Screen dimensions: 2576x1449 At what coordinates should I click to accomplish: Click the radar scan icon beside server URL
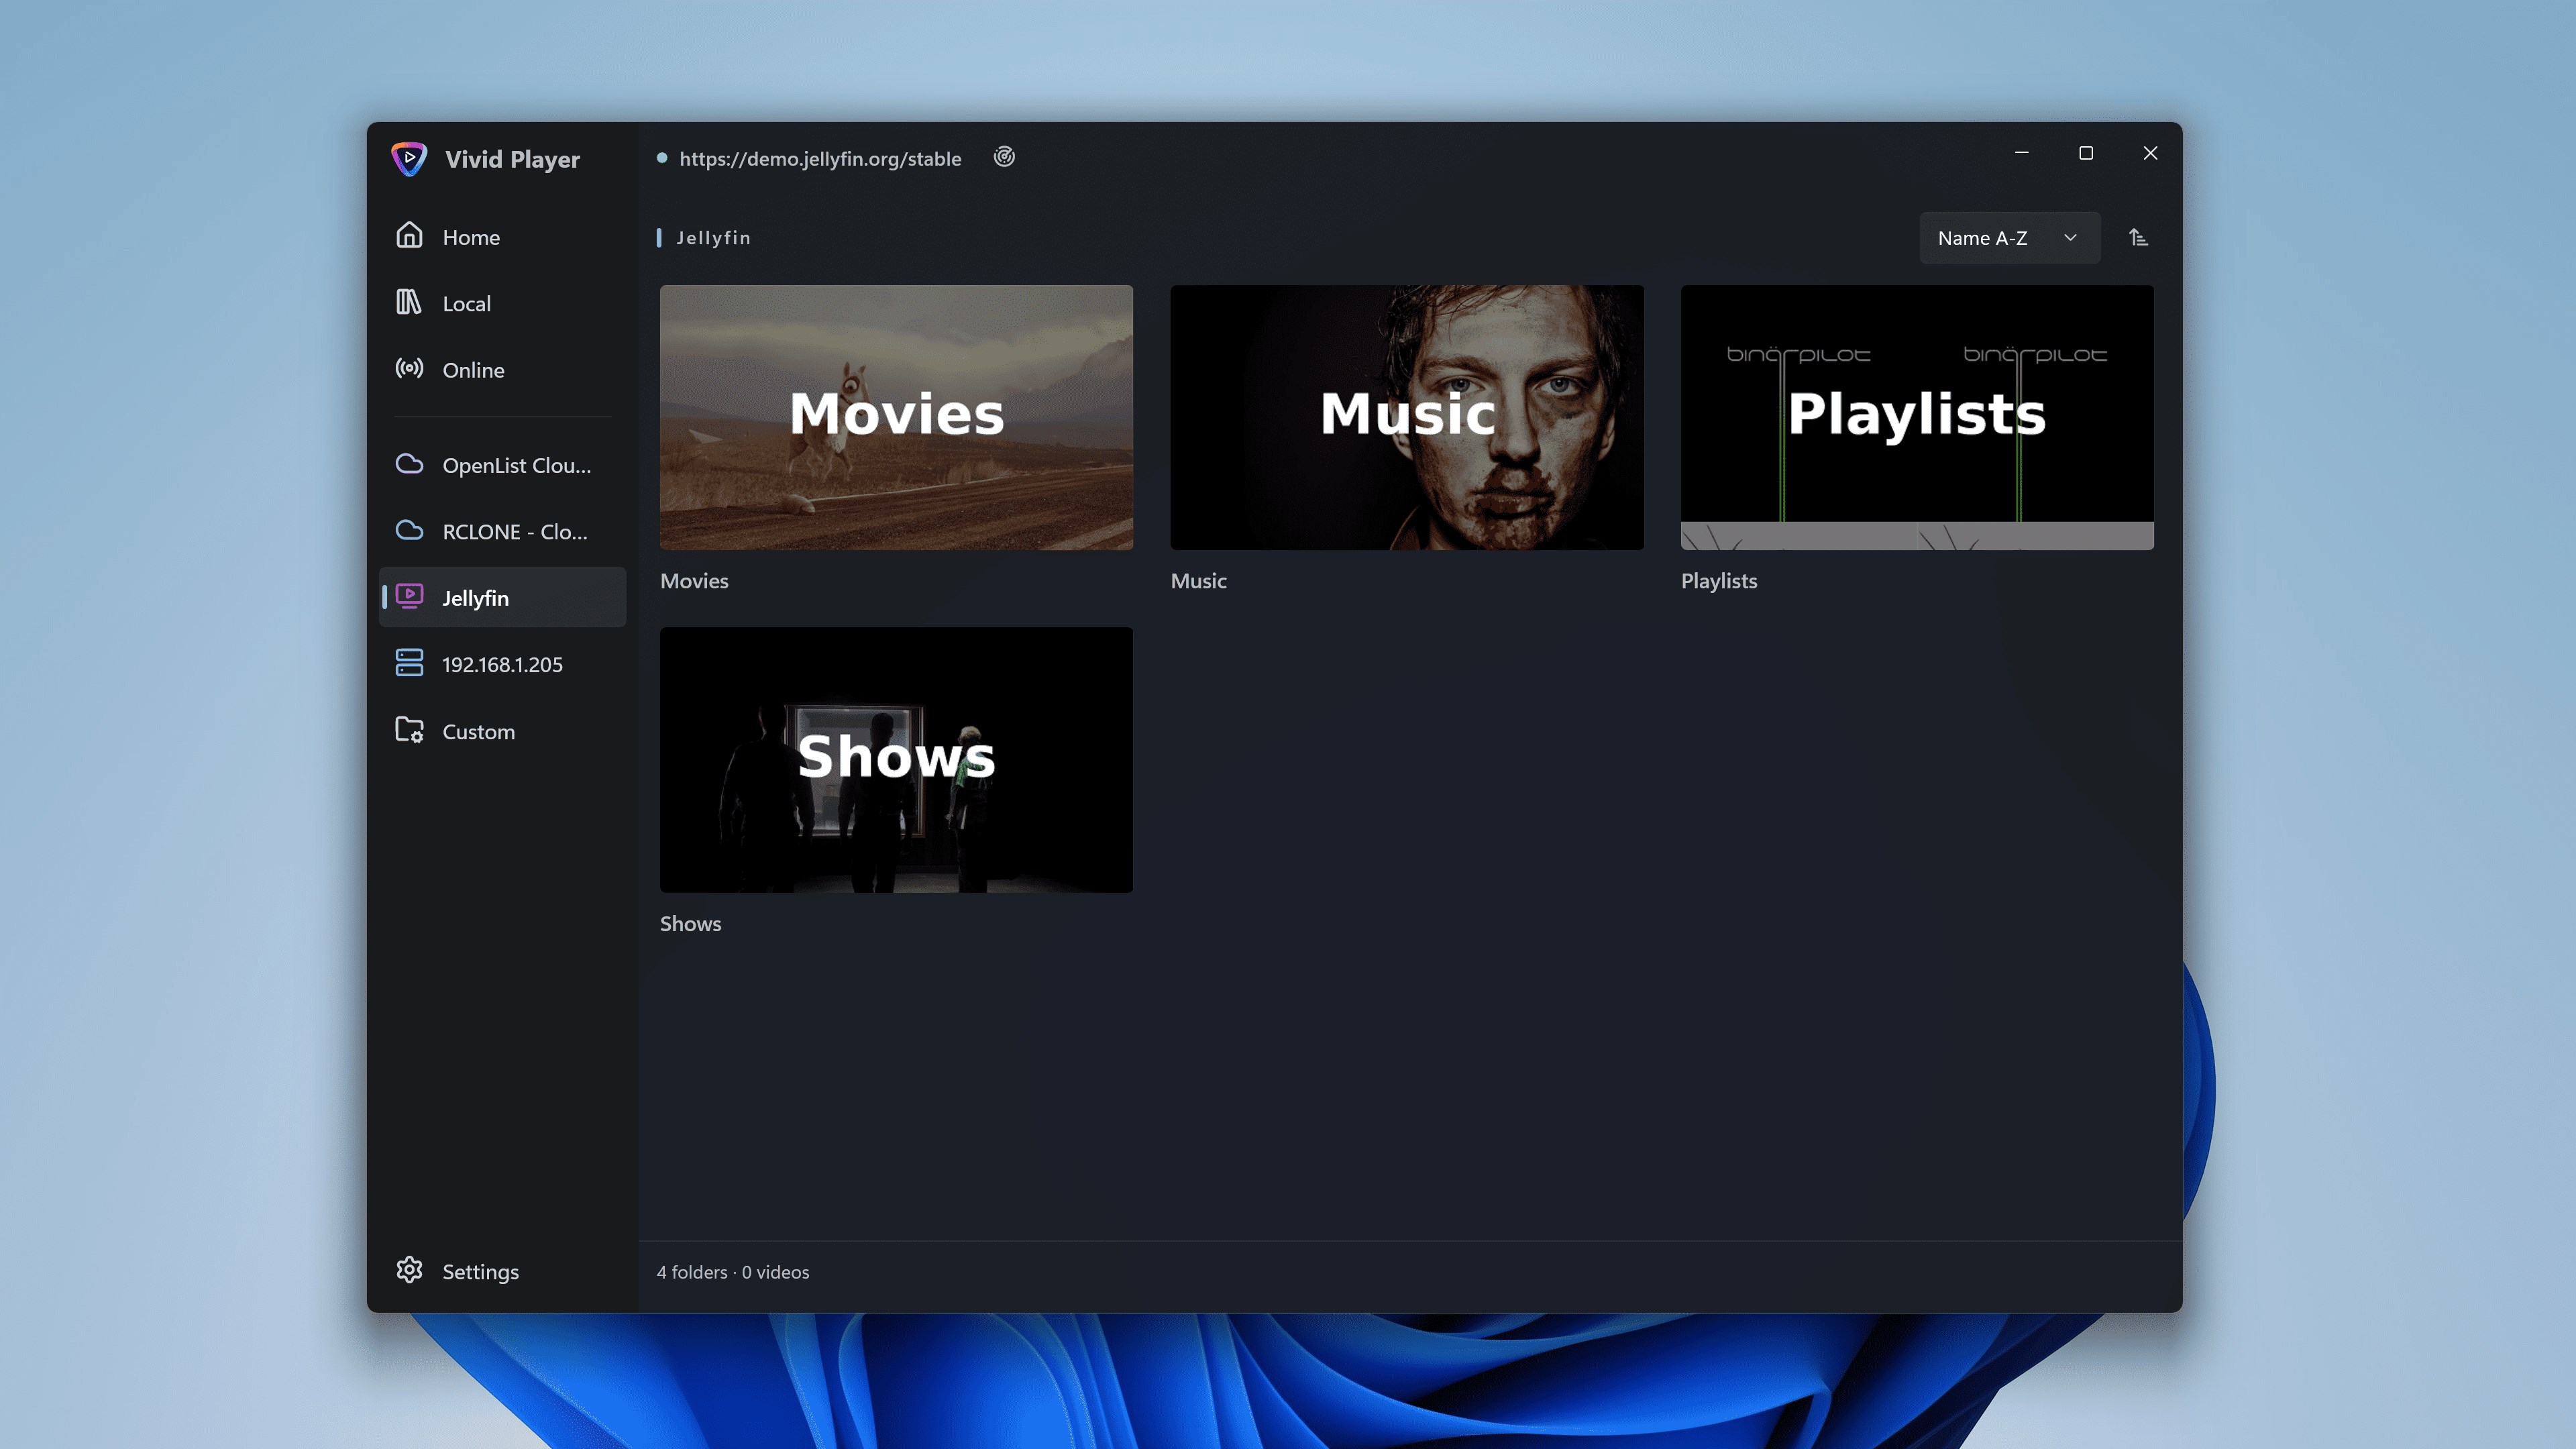point(1004,157)
